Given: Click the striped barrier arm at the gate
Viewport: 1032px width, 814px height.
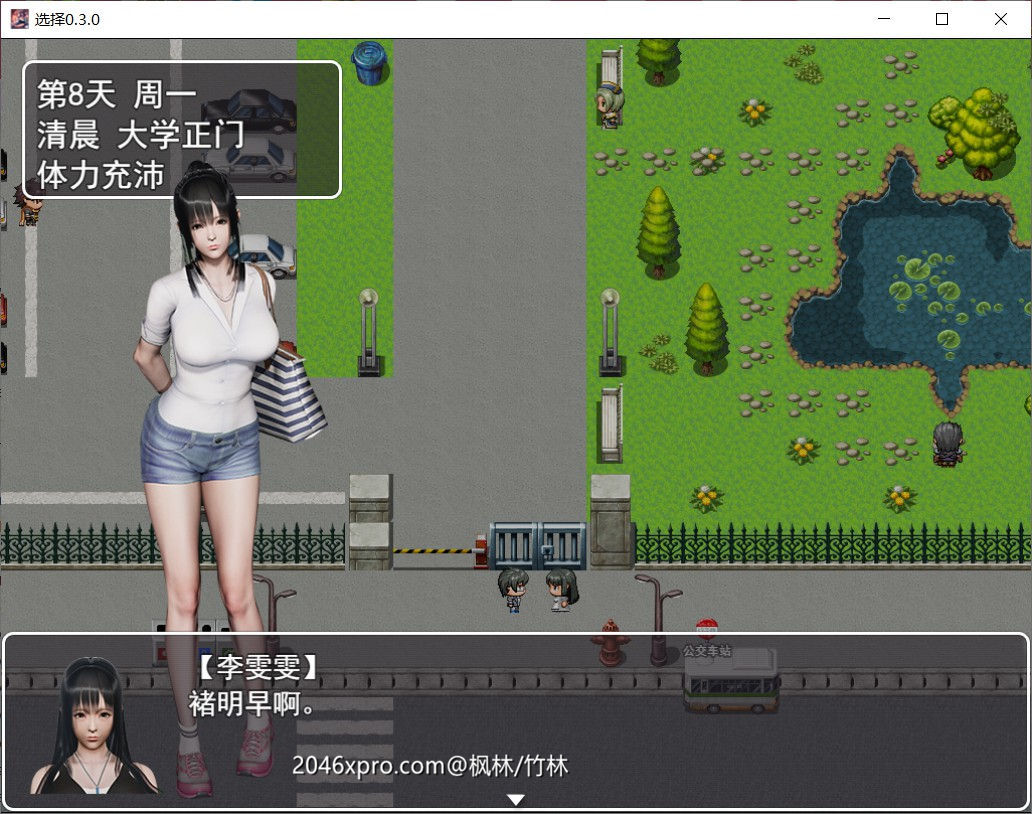Looking at the screenshot, I should [x=432, y=550].
